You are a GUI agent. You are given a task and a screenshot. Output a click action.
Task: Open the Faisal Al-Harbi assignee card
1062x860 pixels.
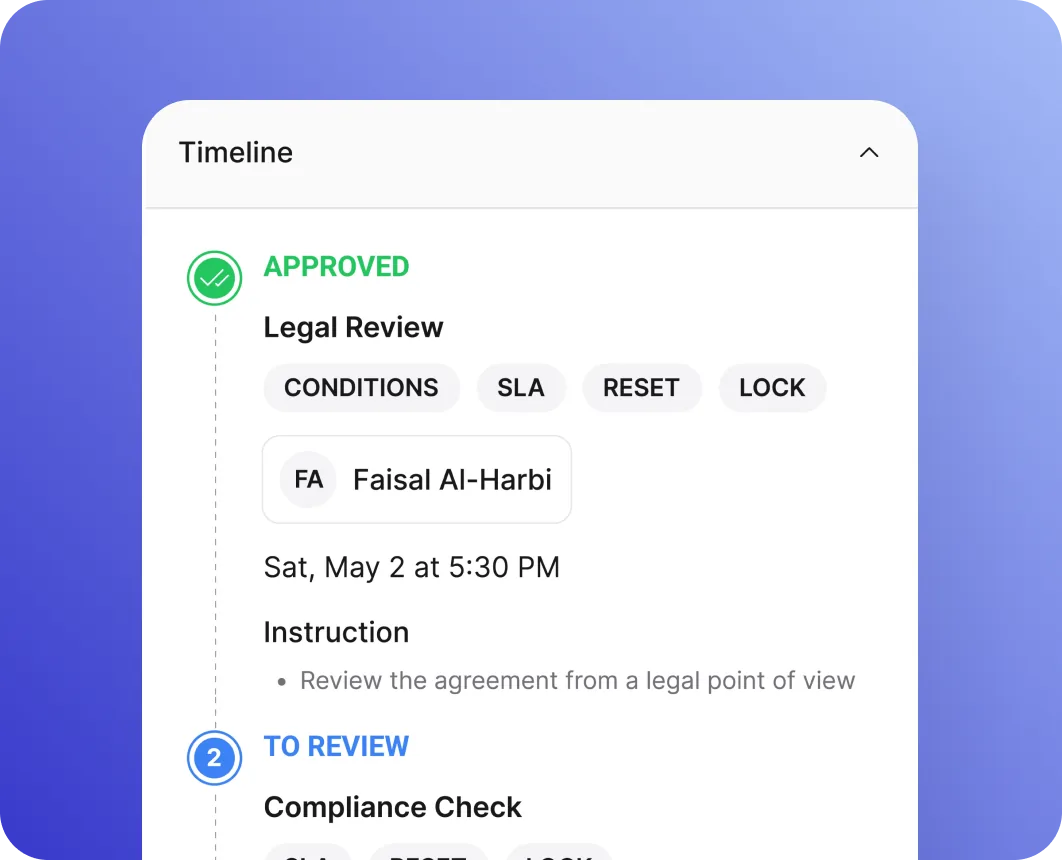[x=417, y=479]
